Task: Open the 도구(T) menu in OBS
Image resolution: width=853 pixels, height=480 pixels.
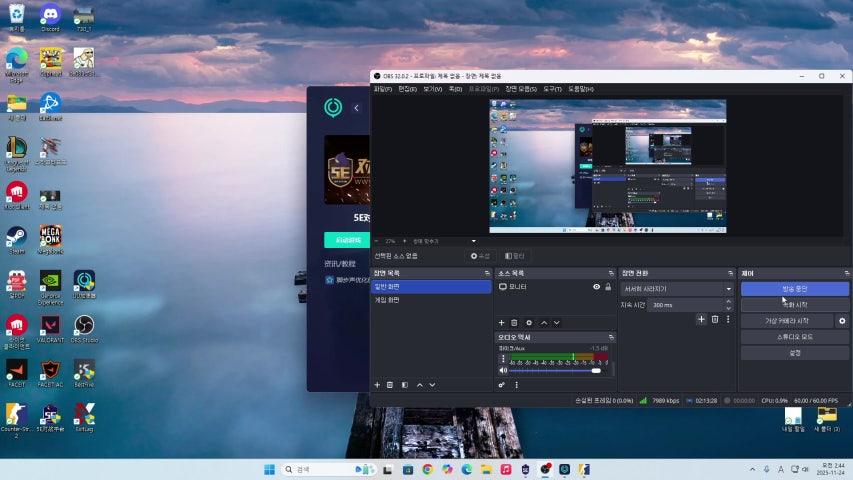Action: tap(552, 89)
